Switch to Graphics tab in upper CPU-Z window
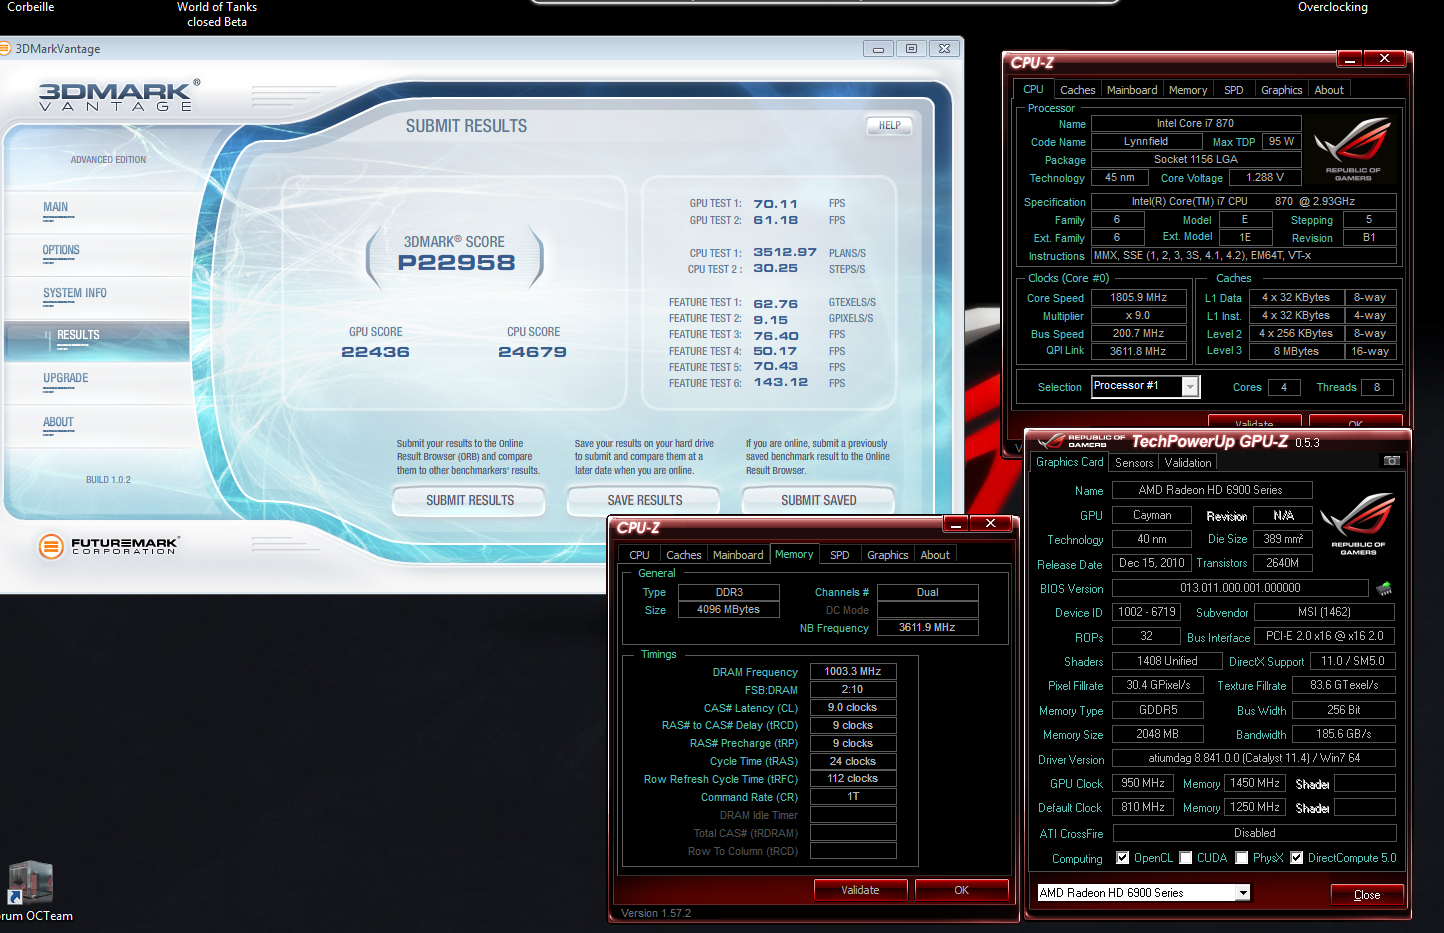This screenshot has width=1444, height=933. [1281, 90]
